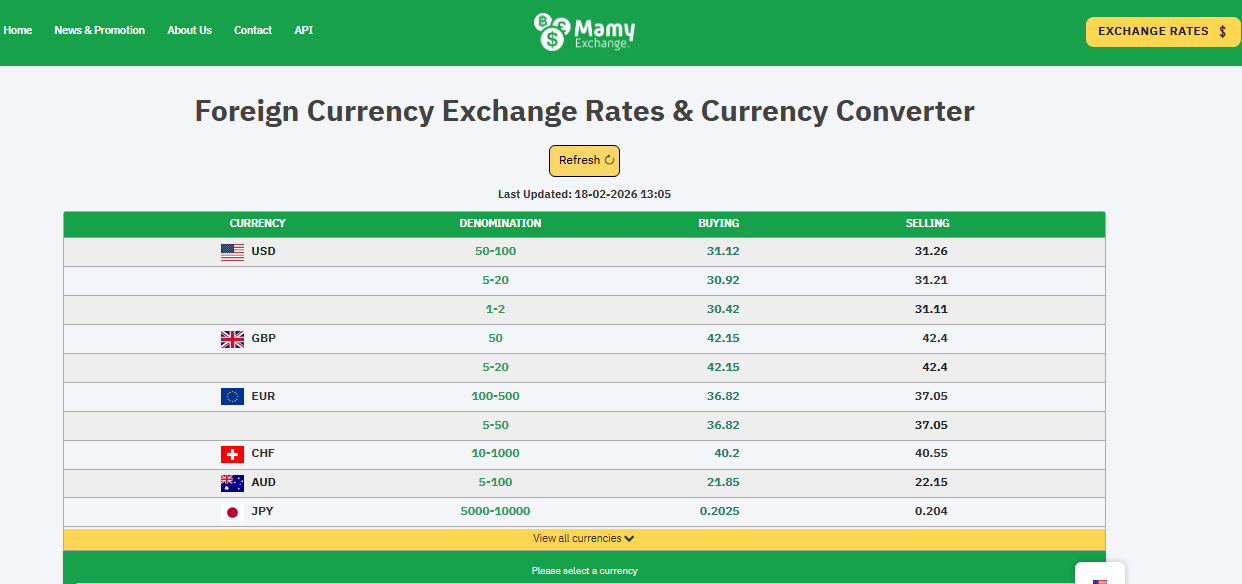The image size is (1242, 584).
Task: Click the USD 50-100 selling rate 31.26
Action: click(930, 252)
